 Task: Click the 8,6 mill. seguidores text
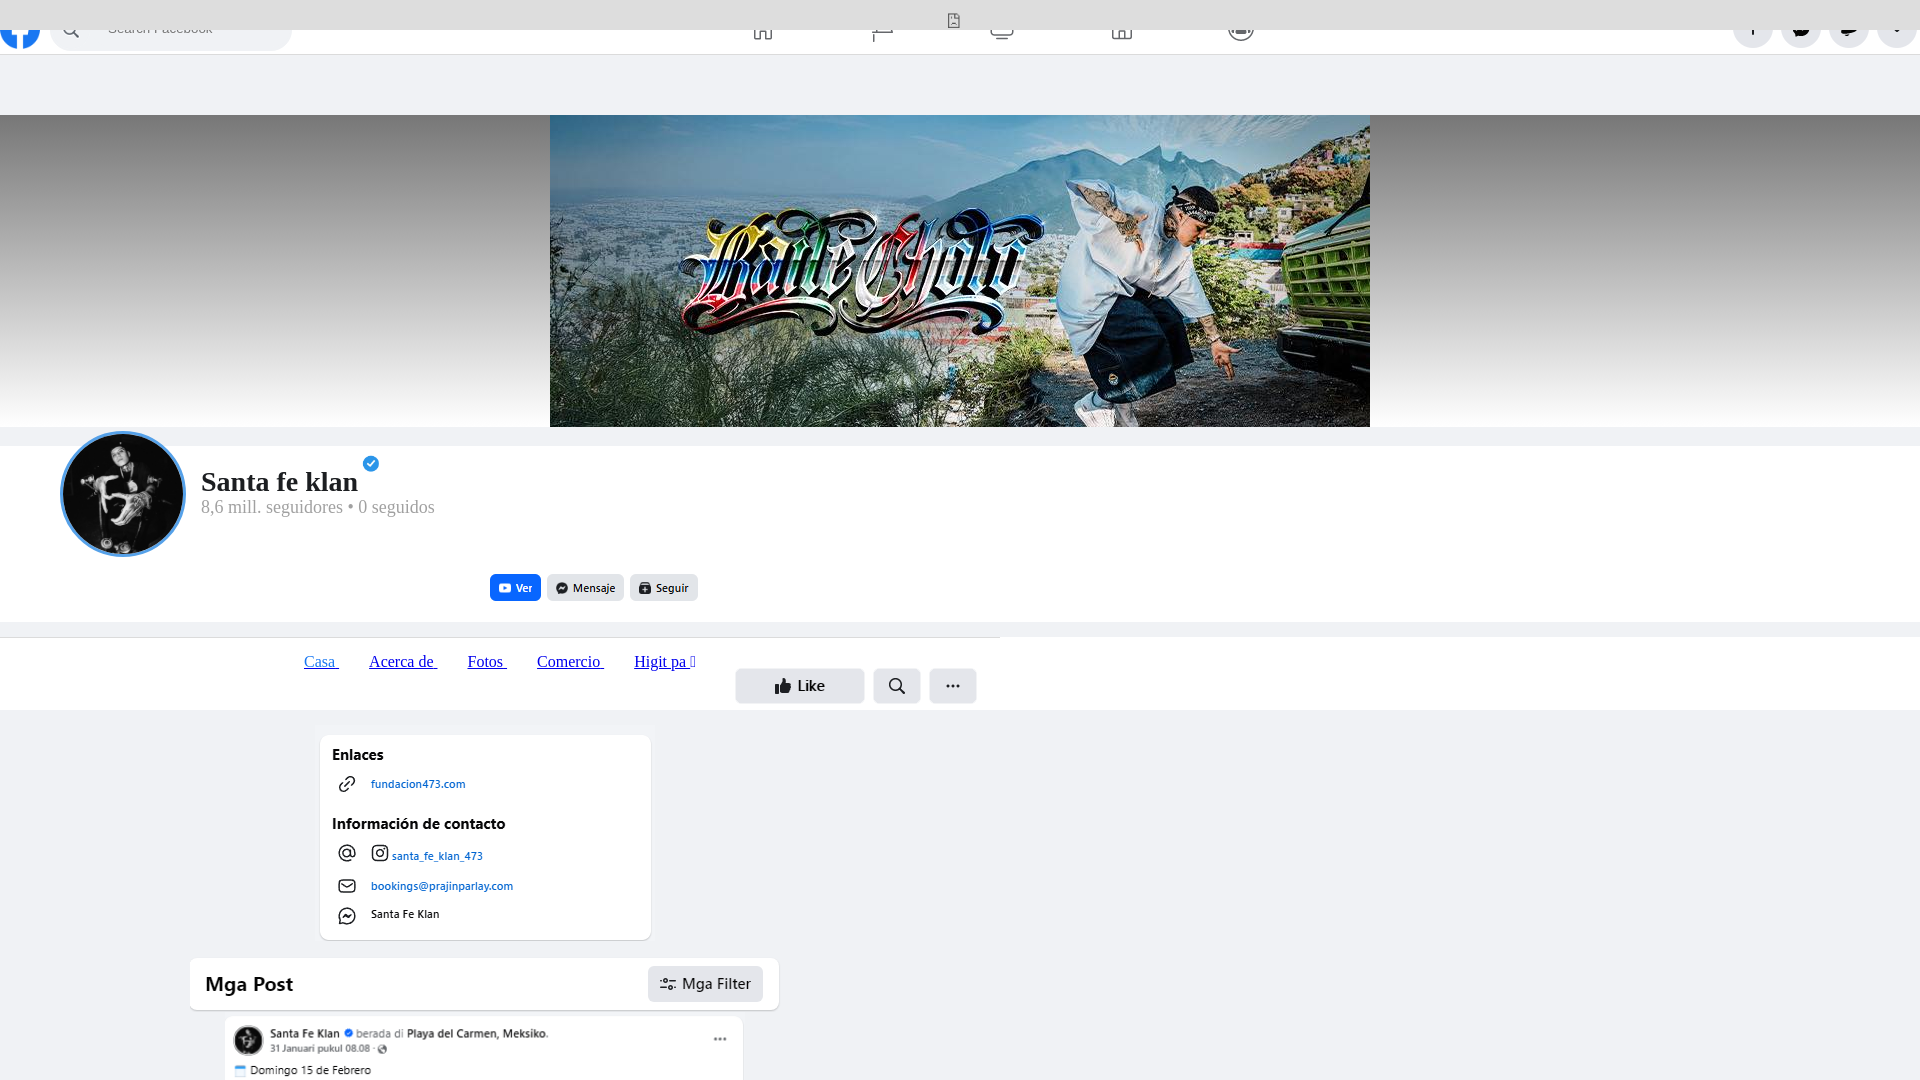coord(272,507)
